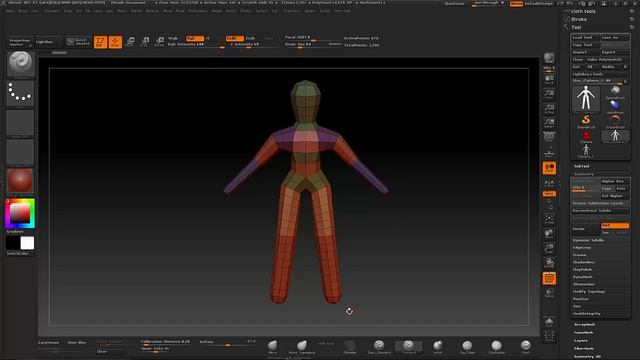The width and height of the screenshot is (640, 360).
Task: Open the Dots stroke type selector
Action: pos(20,93)
